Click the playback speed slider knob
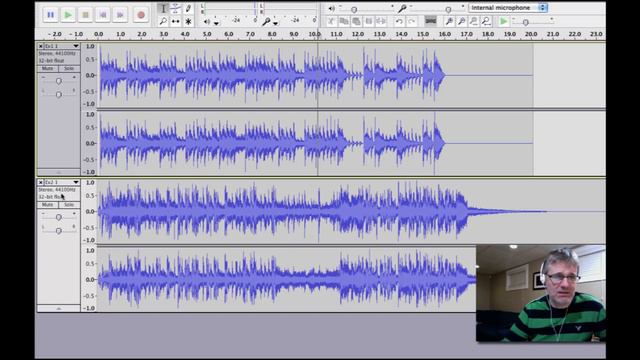This screenshot has width=640, height=360. (x=526, y=22)
